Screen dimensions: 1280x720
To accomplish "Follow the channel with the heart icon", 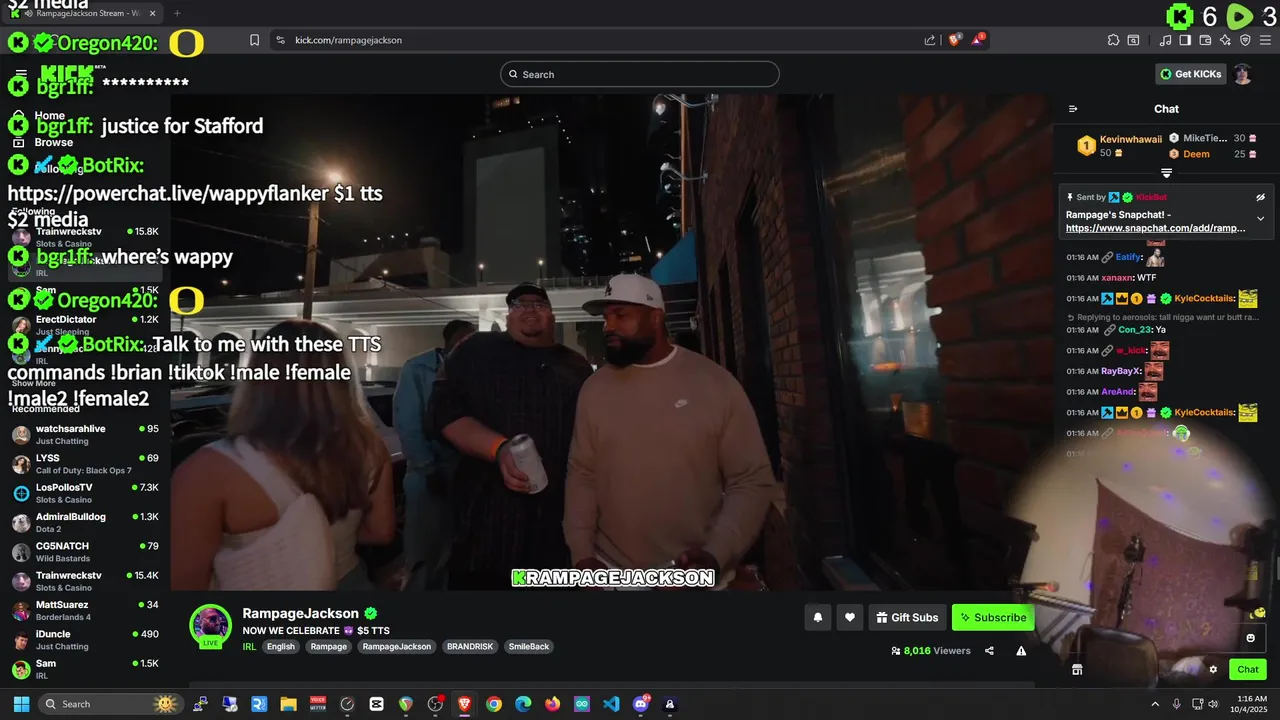I will tap(850, 618).
